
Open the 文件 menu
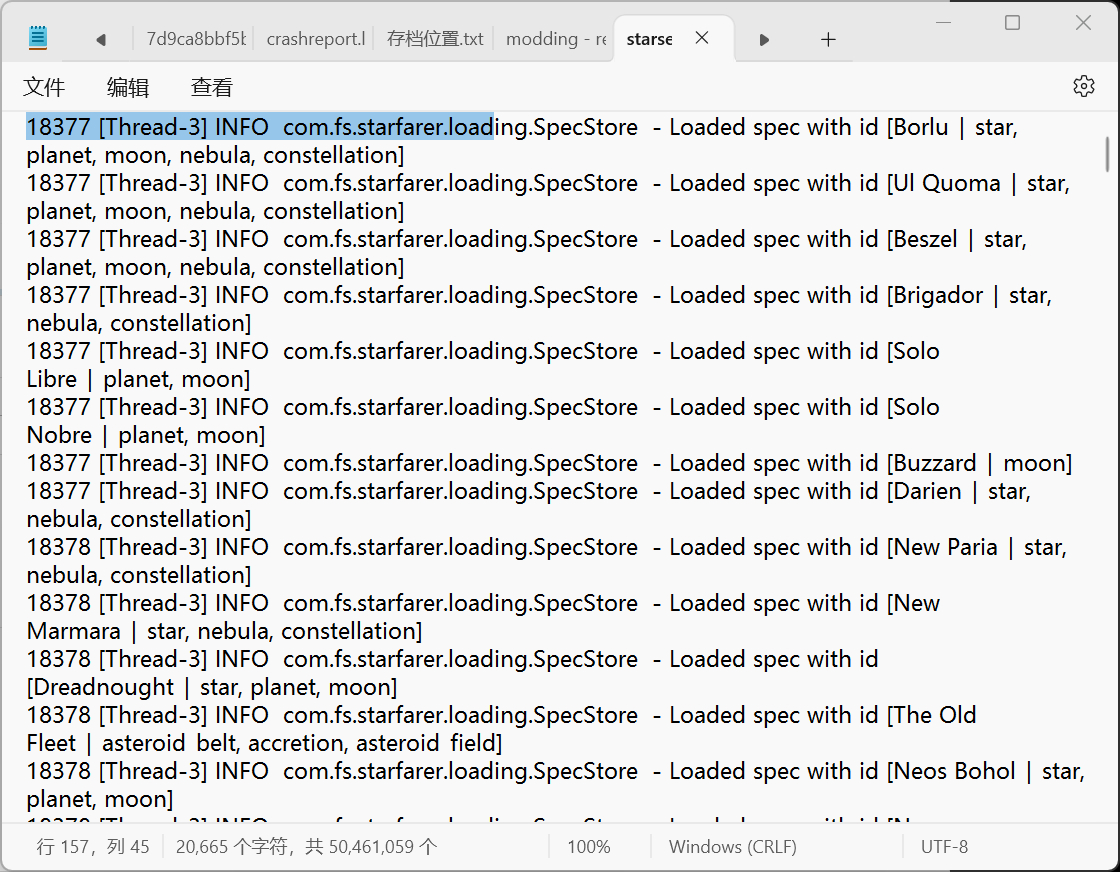44,87
